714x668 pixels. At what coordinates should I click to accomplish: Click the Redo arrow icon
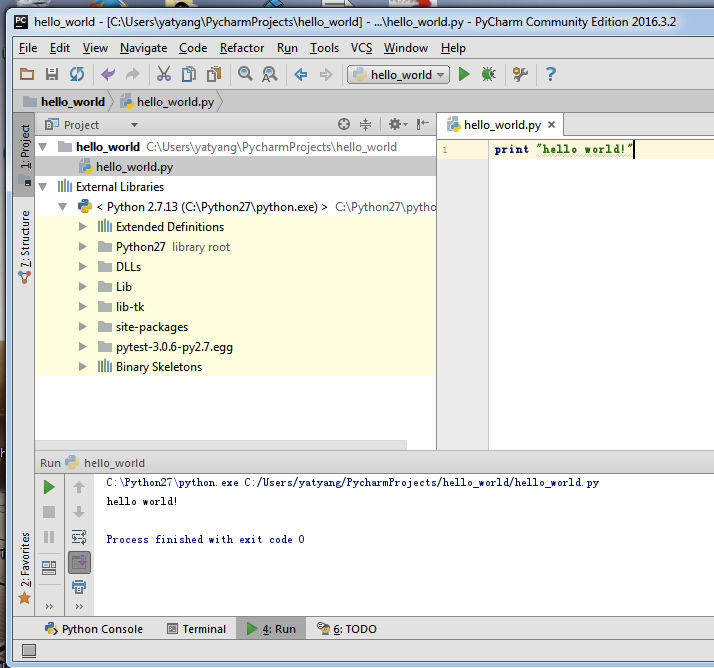tap(133, 74)
